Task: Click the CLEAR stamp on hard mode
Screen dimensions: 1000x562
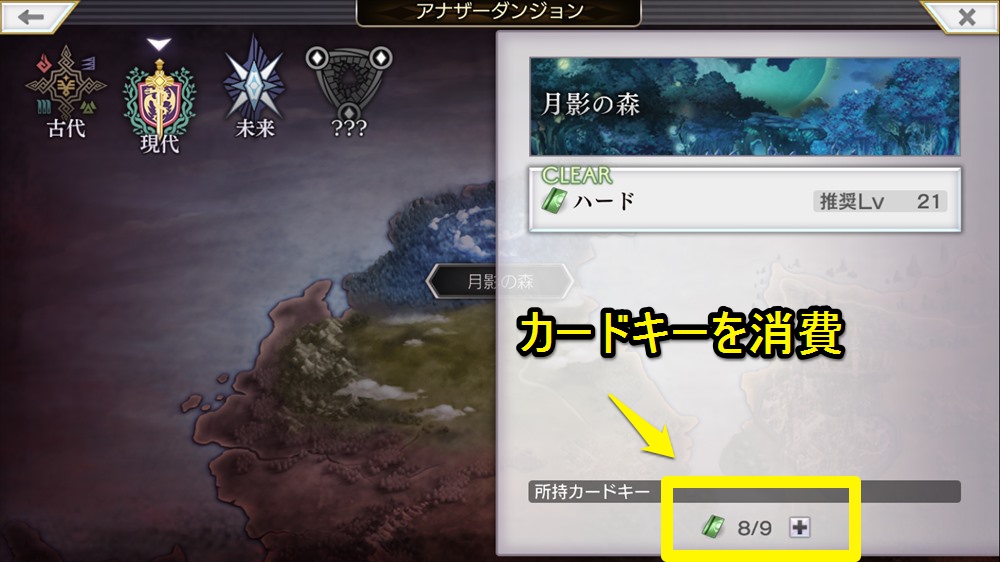Action: (x=577, y=175)
